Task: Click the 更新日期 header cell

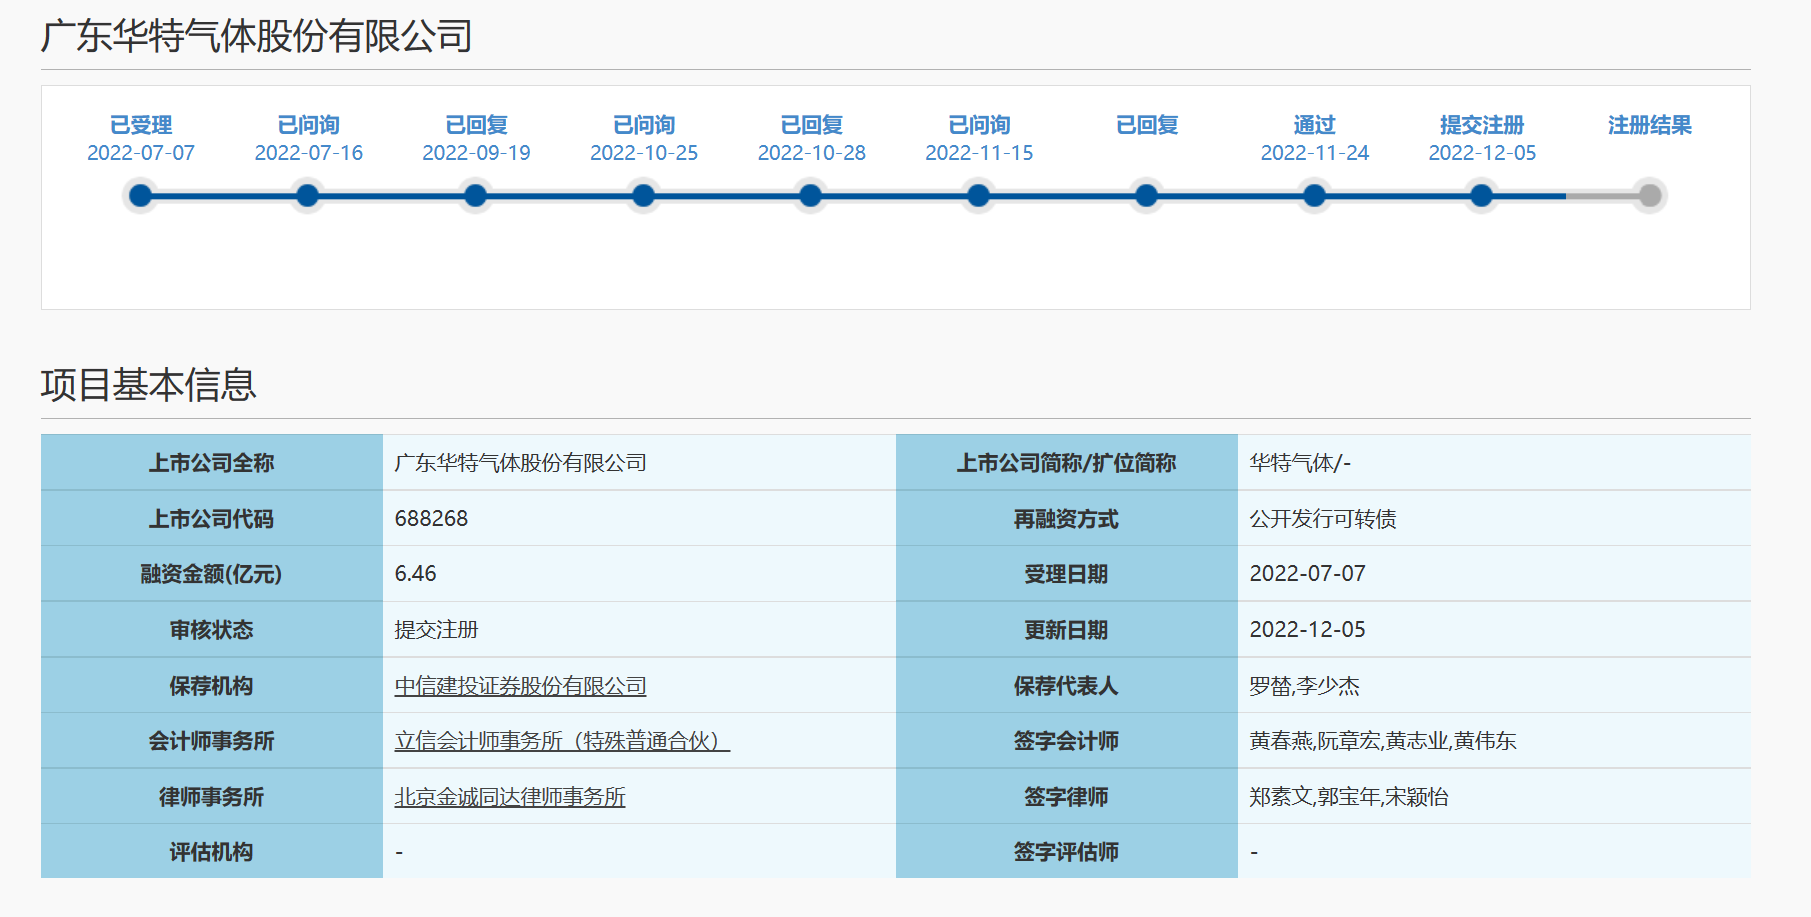Action: click(1067, 630)
